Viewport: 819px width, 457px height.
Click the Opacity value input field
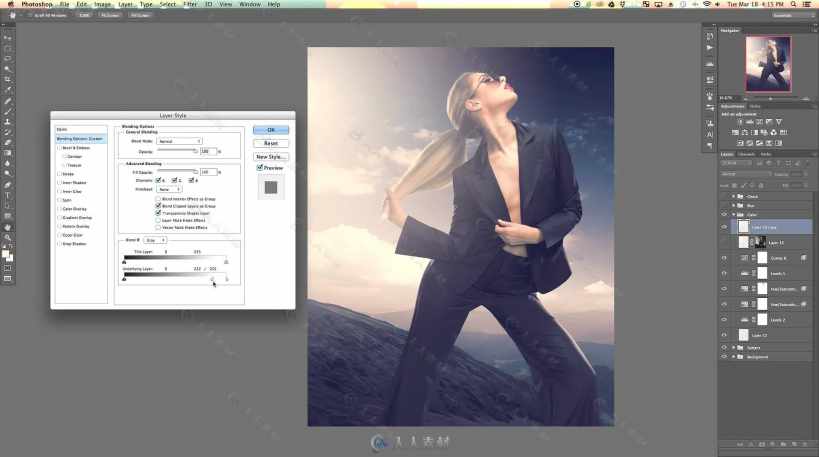pos(208,151)
